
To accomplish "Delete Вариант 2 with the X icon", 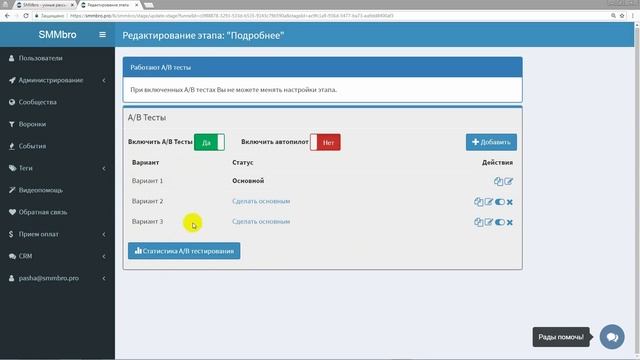I will 509,202.
